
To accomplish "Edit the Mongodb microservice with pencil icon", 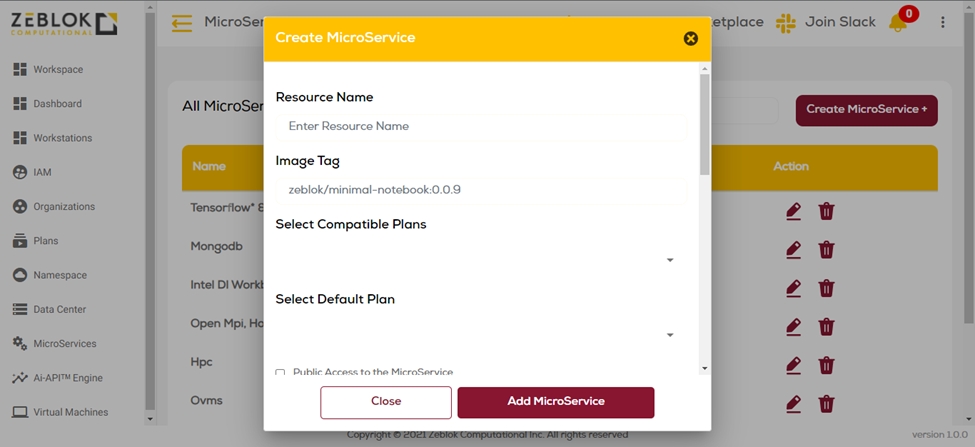I will coord(793,249).
